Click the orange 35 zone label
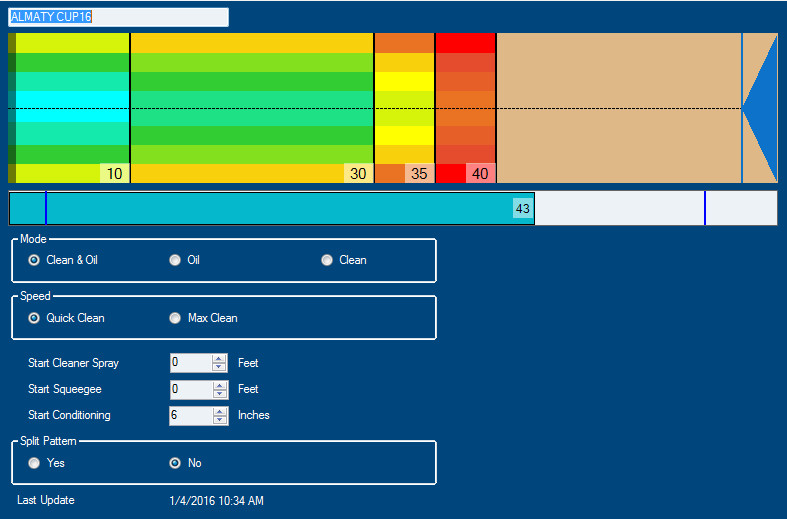 419,174
